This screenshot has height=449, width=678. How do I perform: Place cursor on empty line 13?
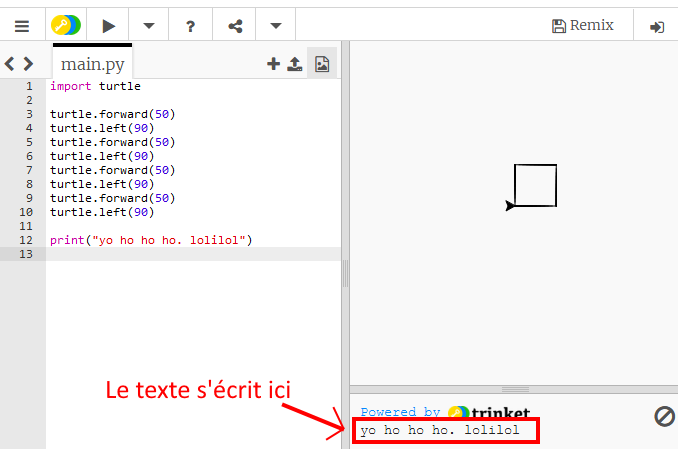click(190, 254)
